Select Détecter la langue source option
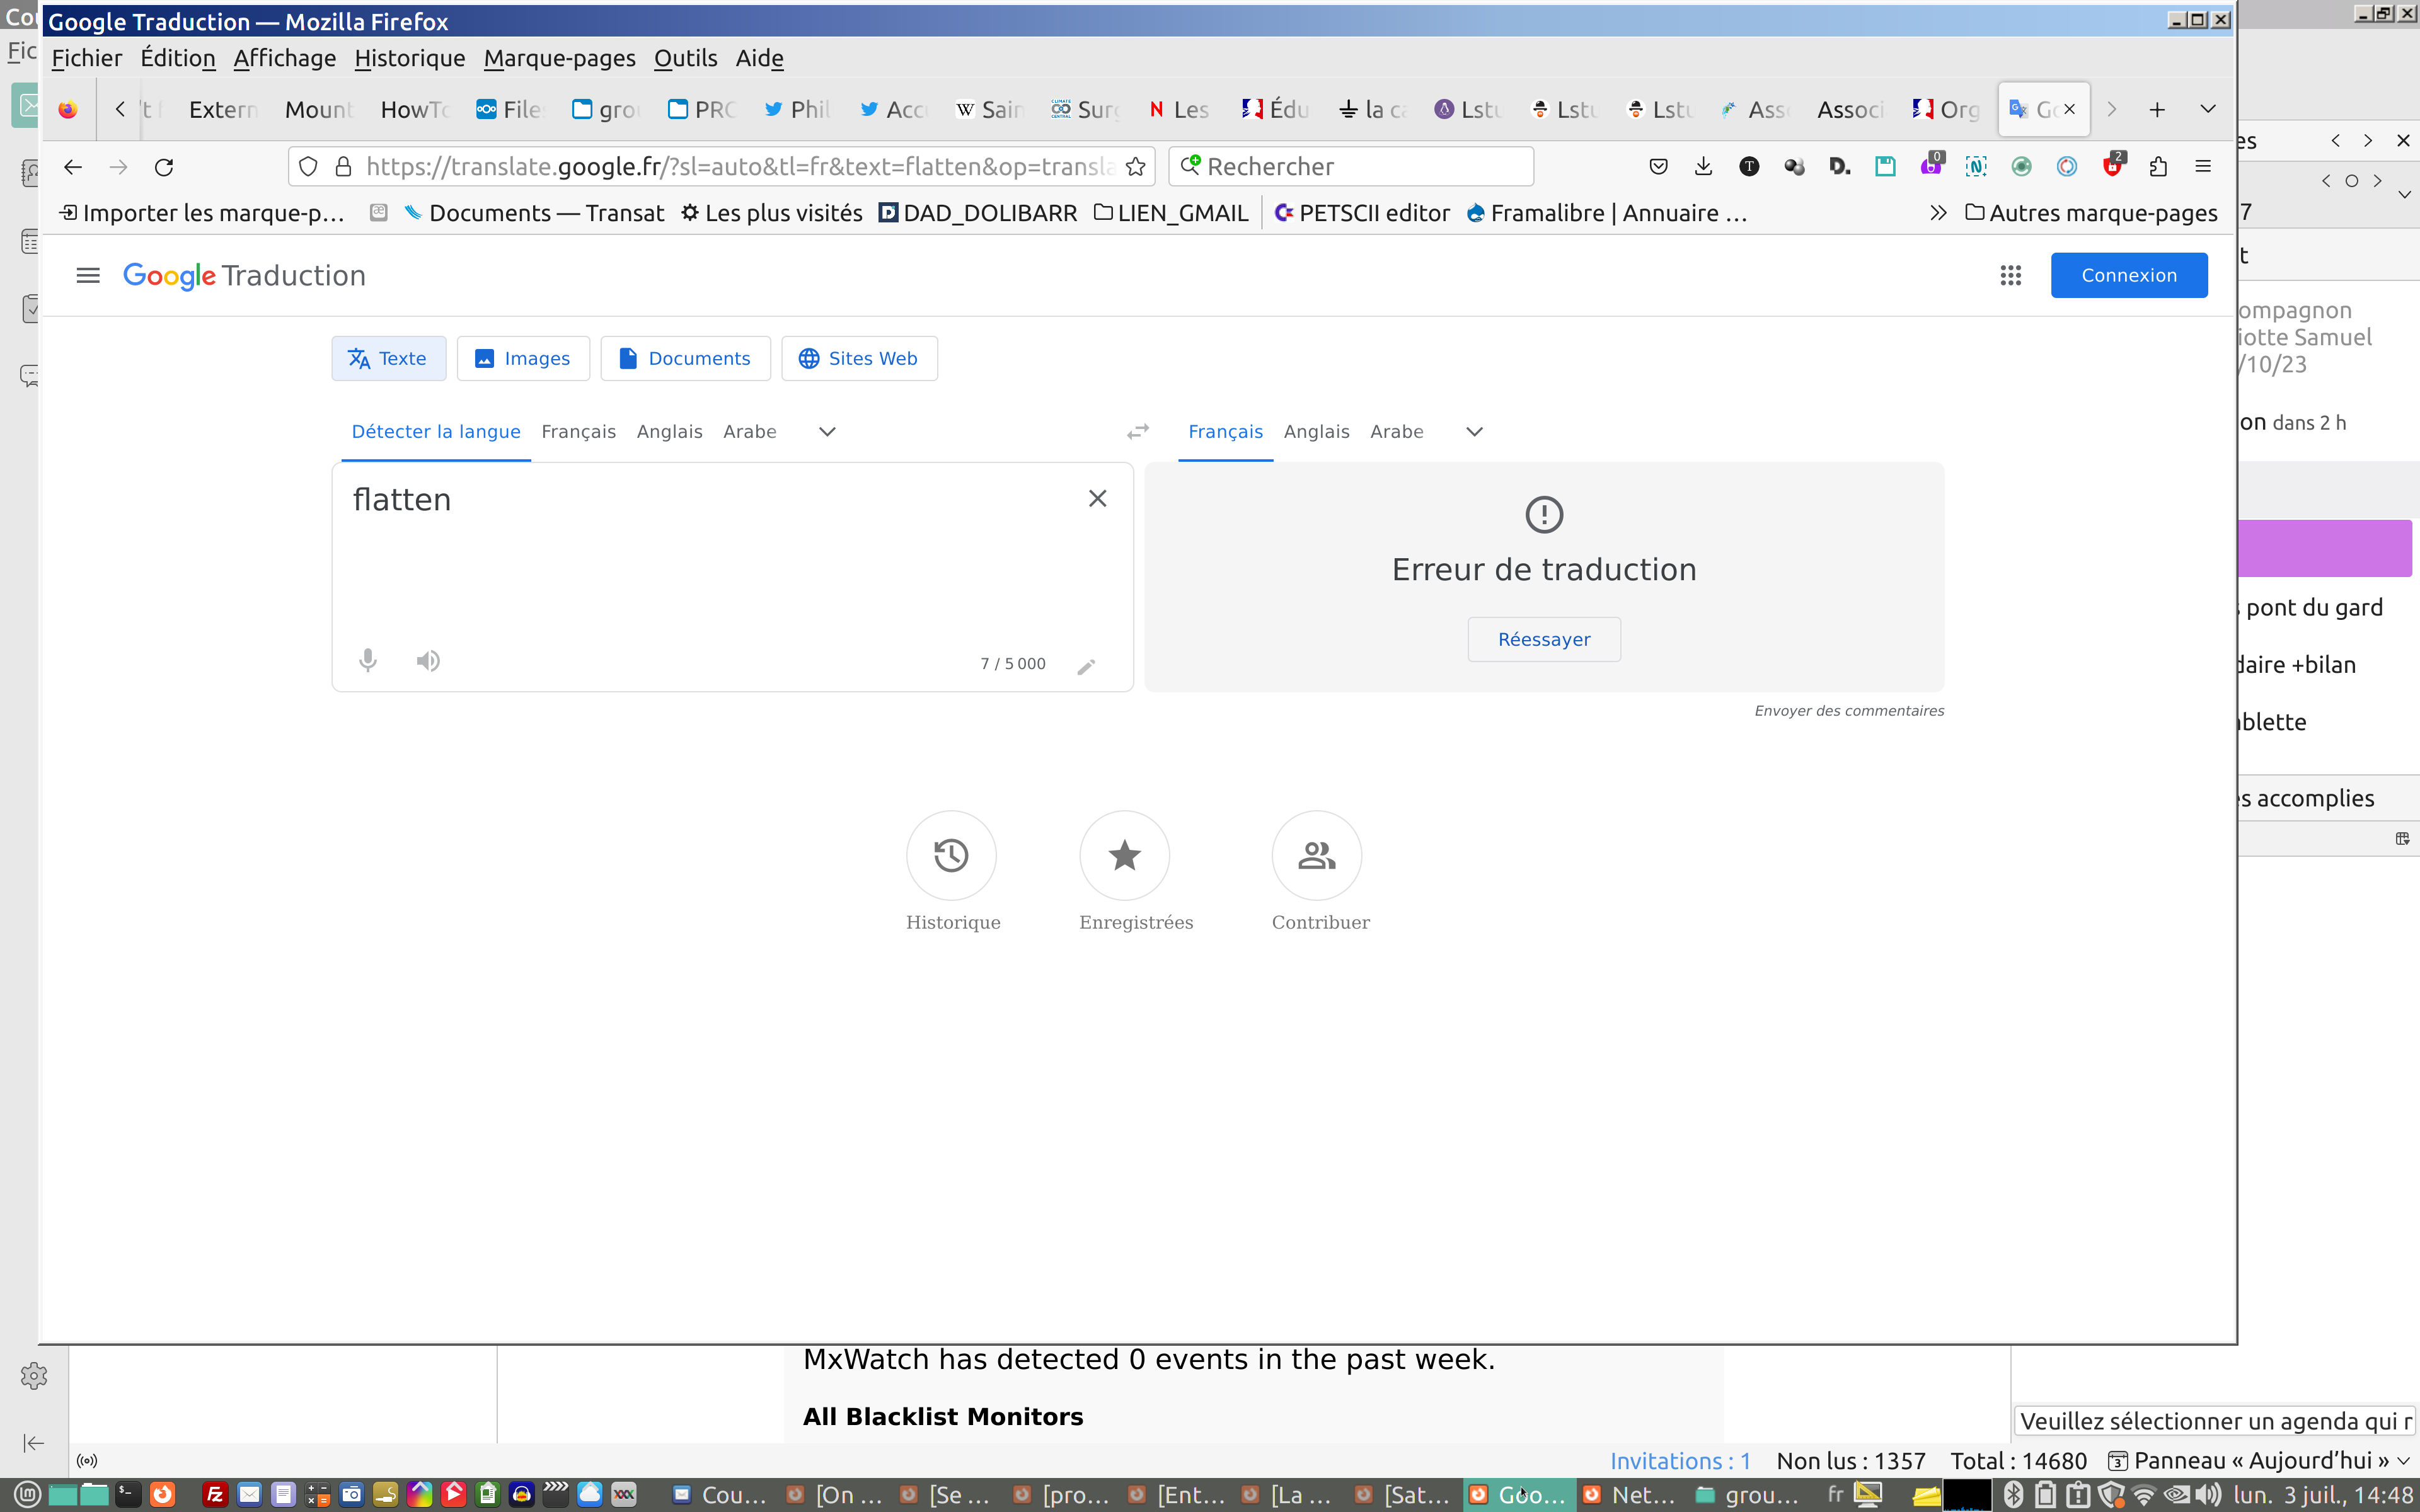Screen dimensions: 2420x1512 coord(436,431)
